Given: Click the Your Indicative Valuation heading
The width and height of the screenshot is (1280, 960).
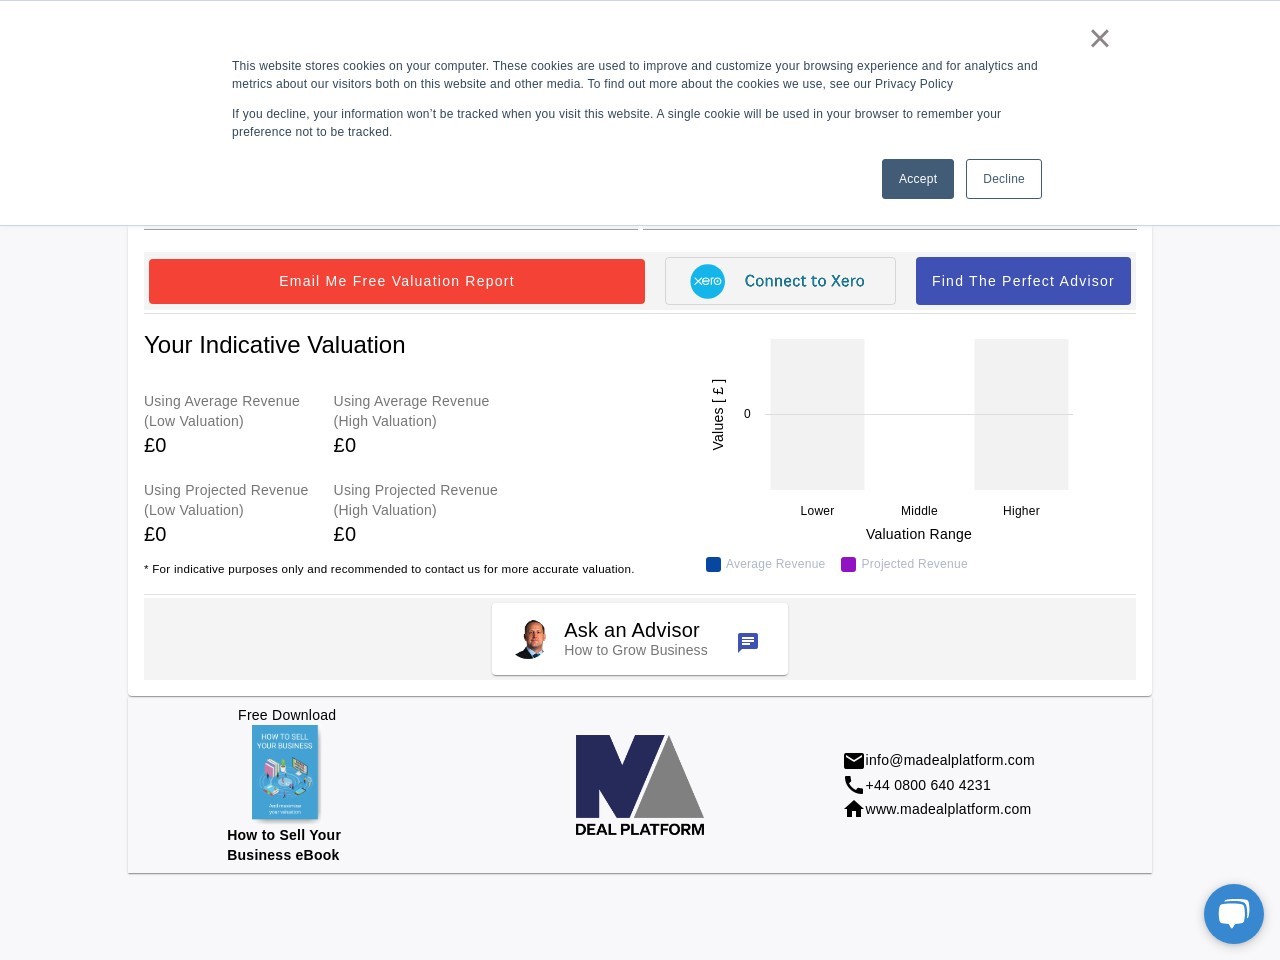Looking at the screenshot, I should point(275,345).
